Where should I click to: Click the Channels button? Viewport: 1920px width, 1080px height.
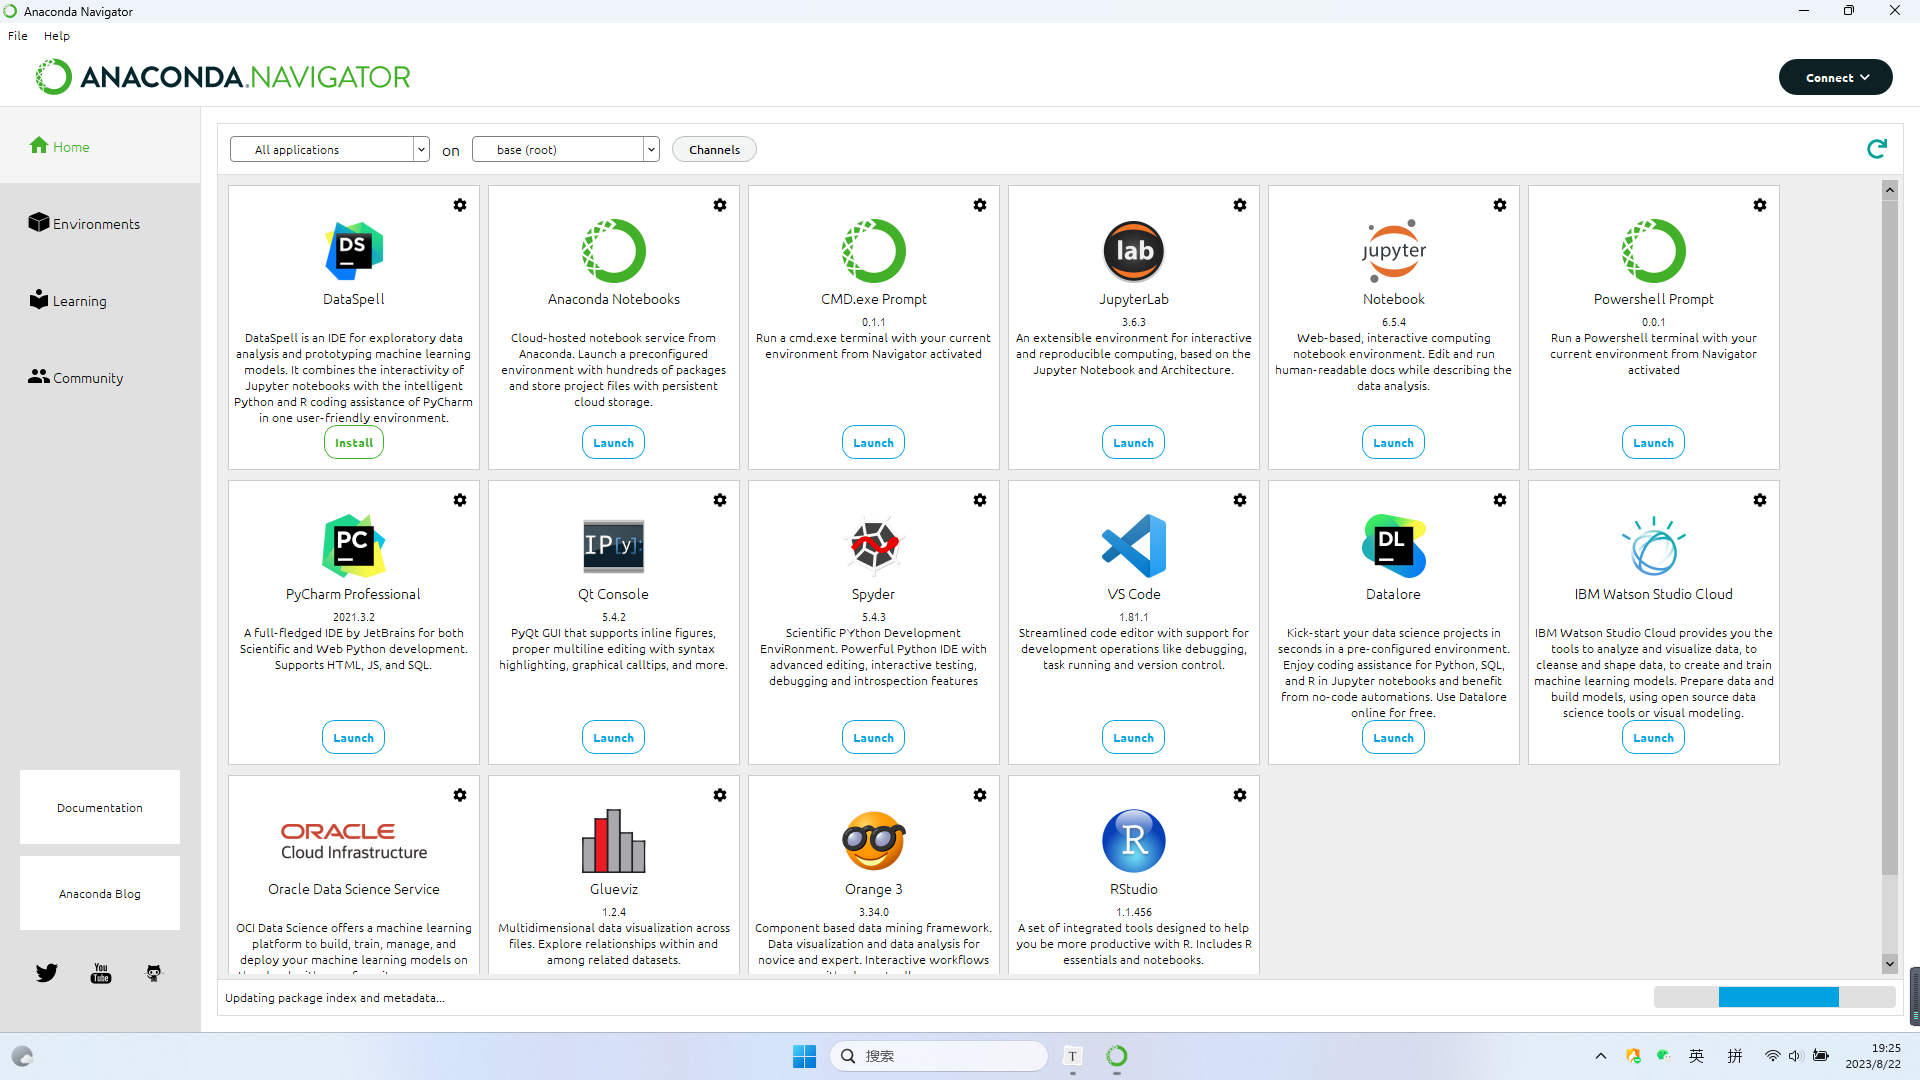pyautogui.click(x=714, y=149)
